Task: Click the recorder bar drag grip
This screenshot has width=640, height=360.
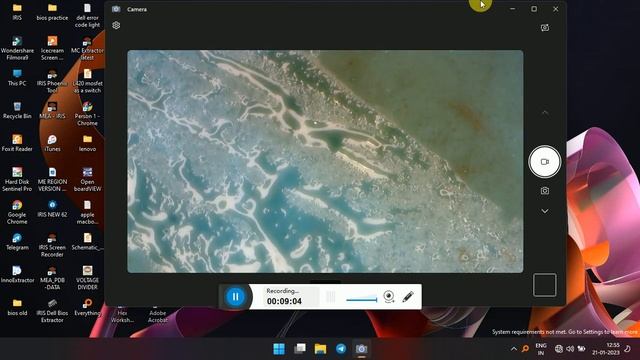Action: [x=331, y=297]
